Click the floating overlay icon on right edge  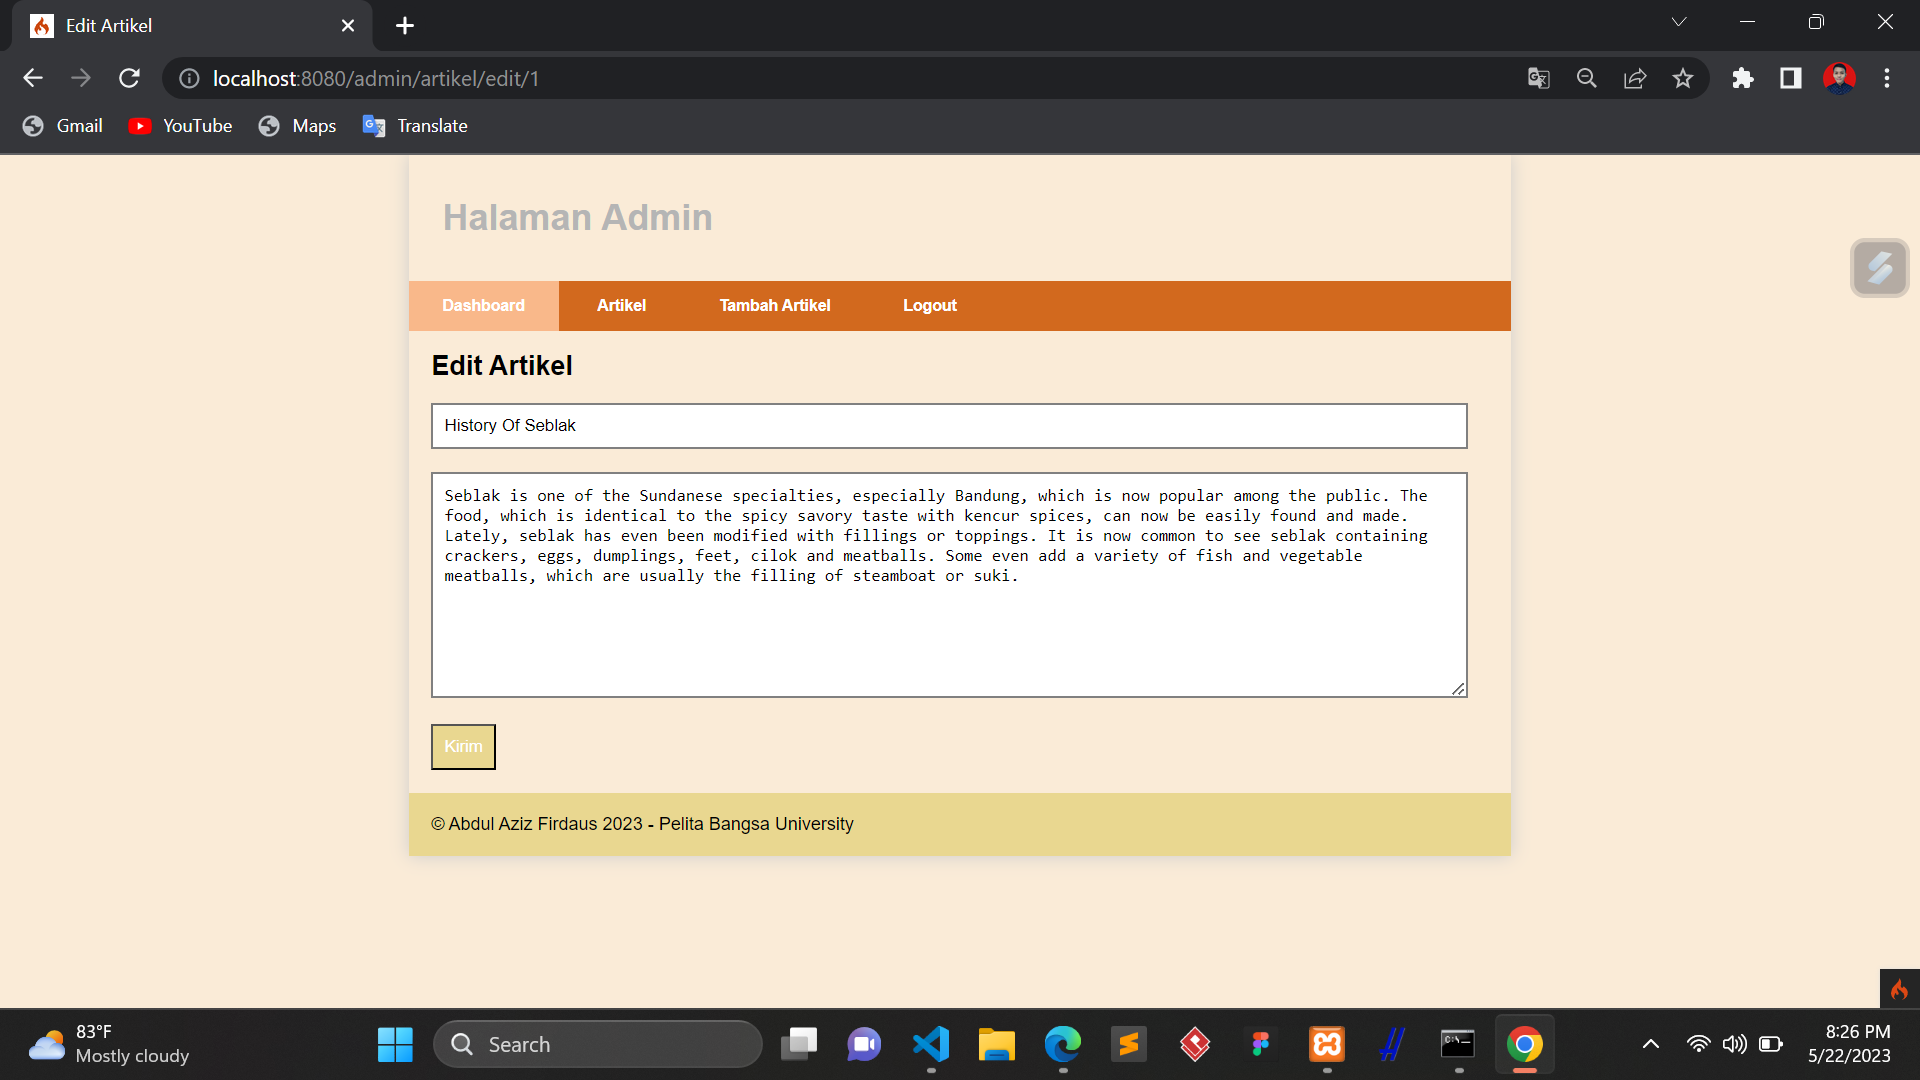pyautogui.click(x=1880, y=268)
